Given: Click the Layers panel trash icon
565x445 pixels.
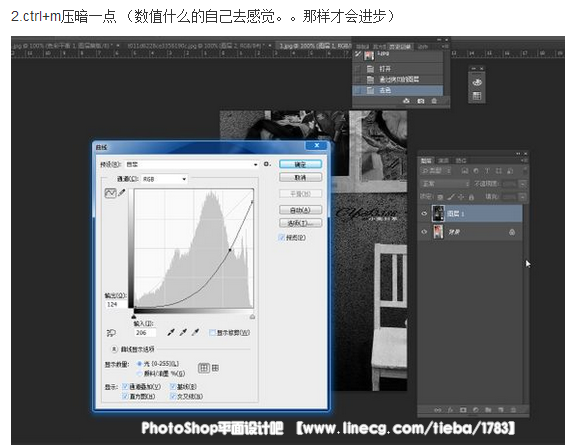Looking at the screenshot, I should (x=513, y=410).
